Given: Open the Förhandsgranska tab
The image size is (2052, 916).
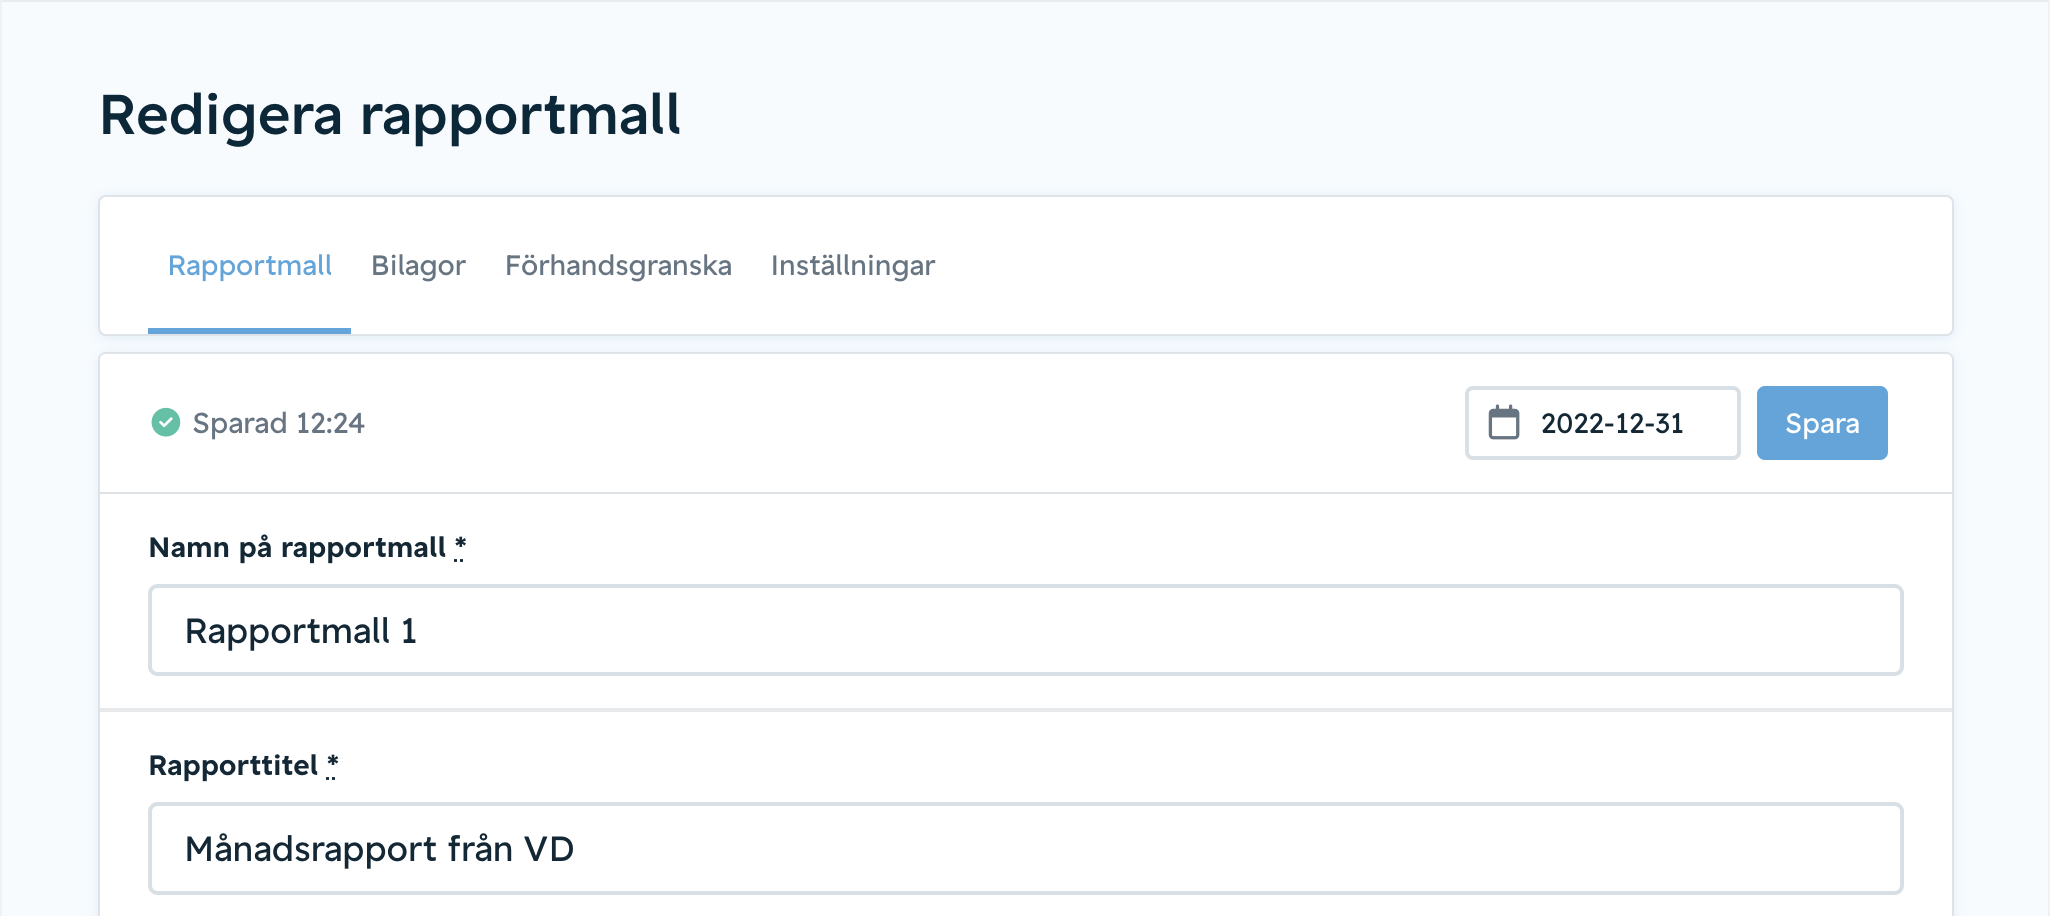Looking at the screenshot, I should 618,266.
